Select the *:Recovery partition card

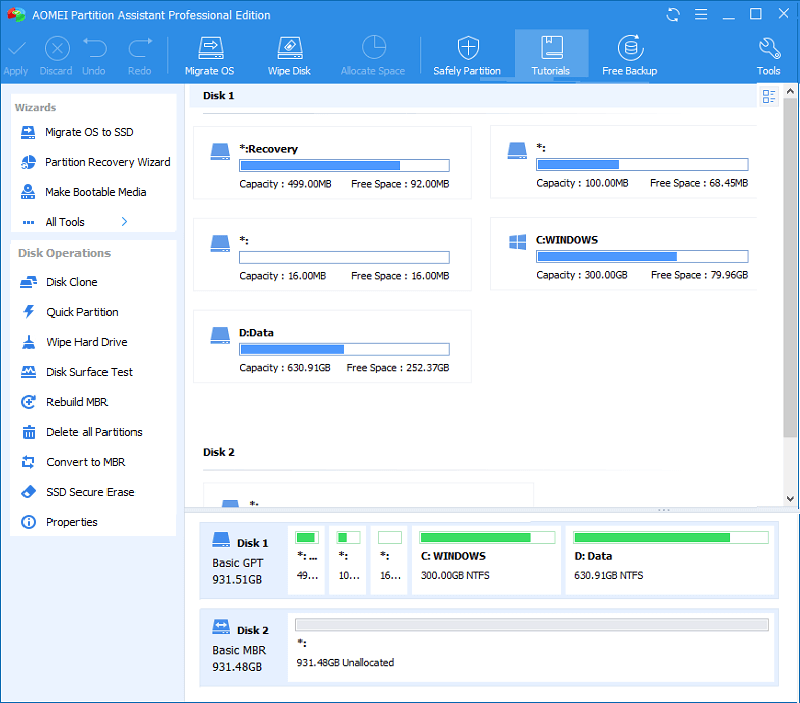[x=332, y=163]
